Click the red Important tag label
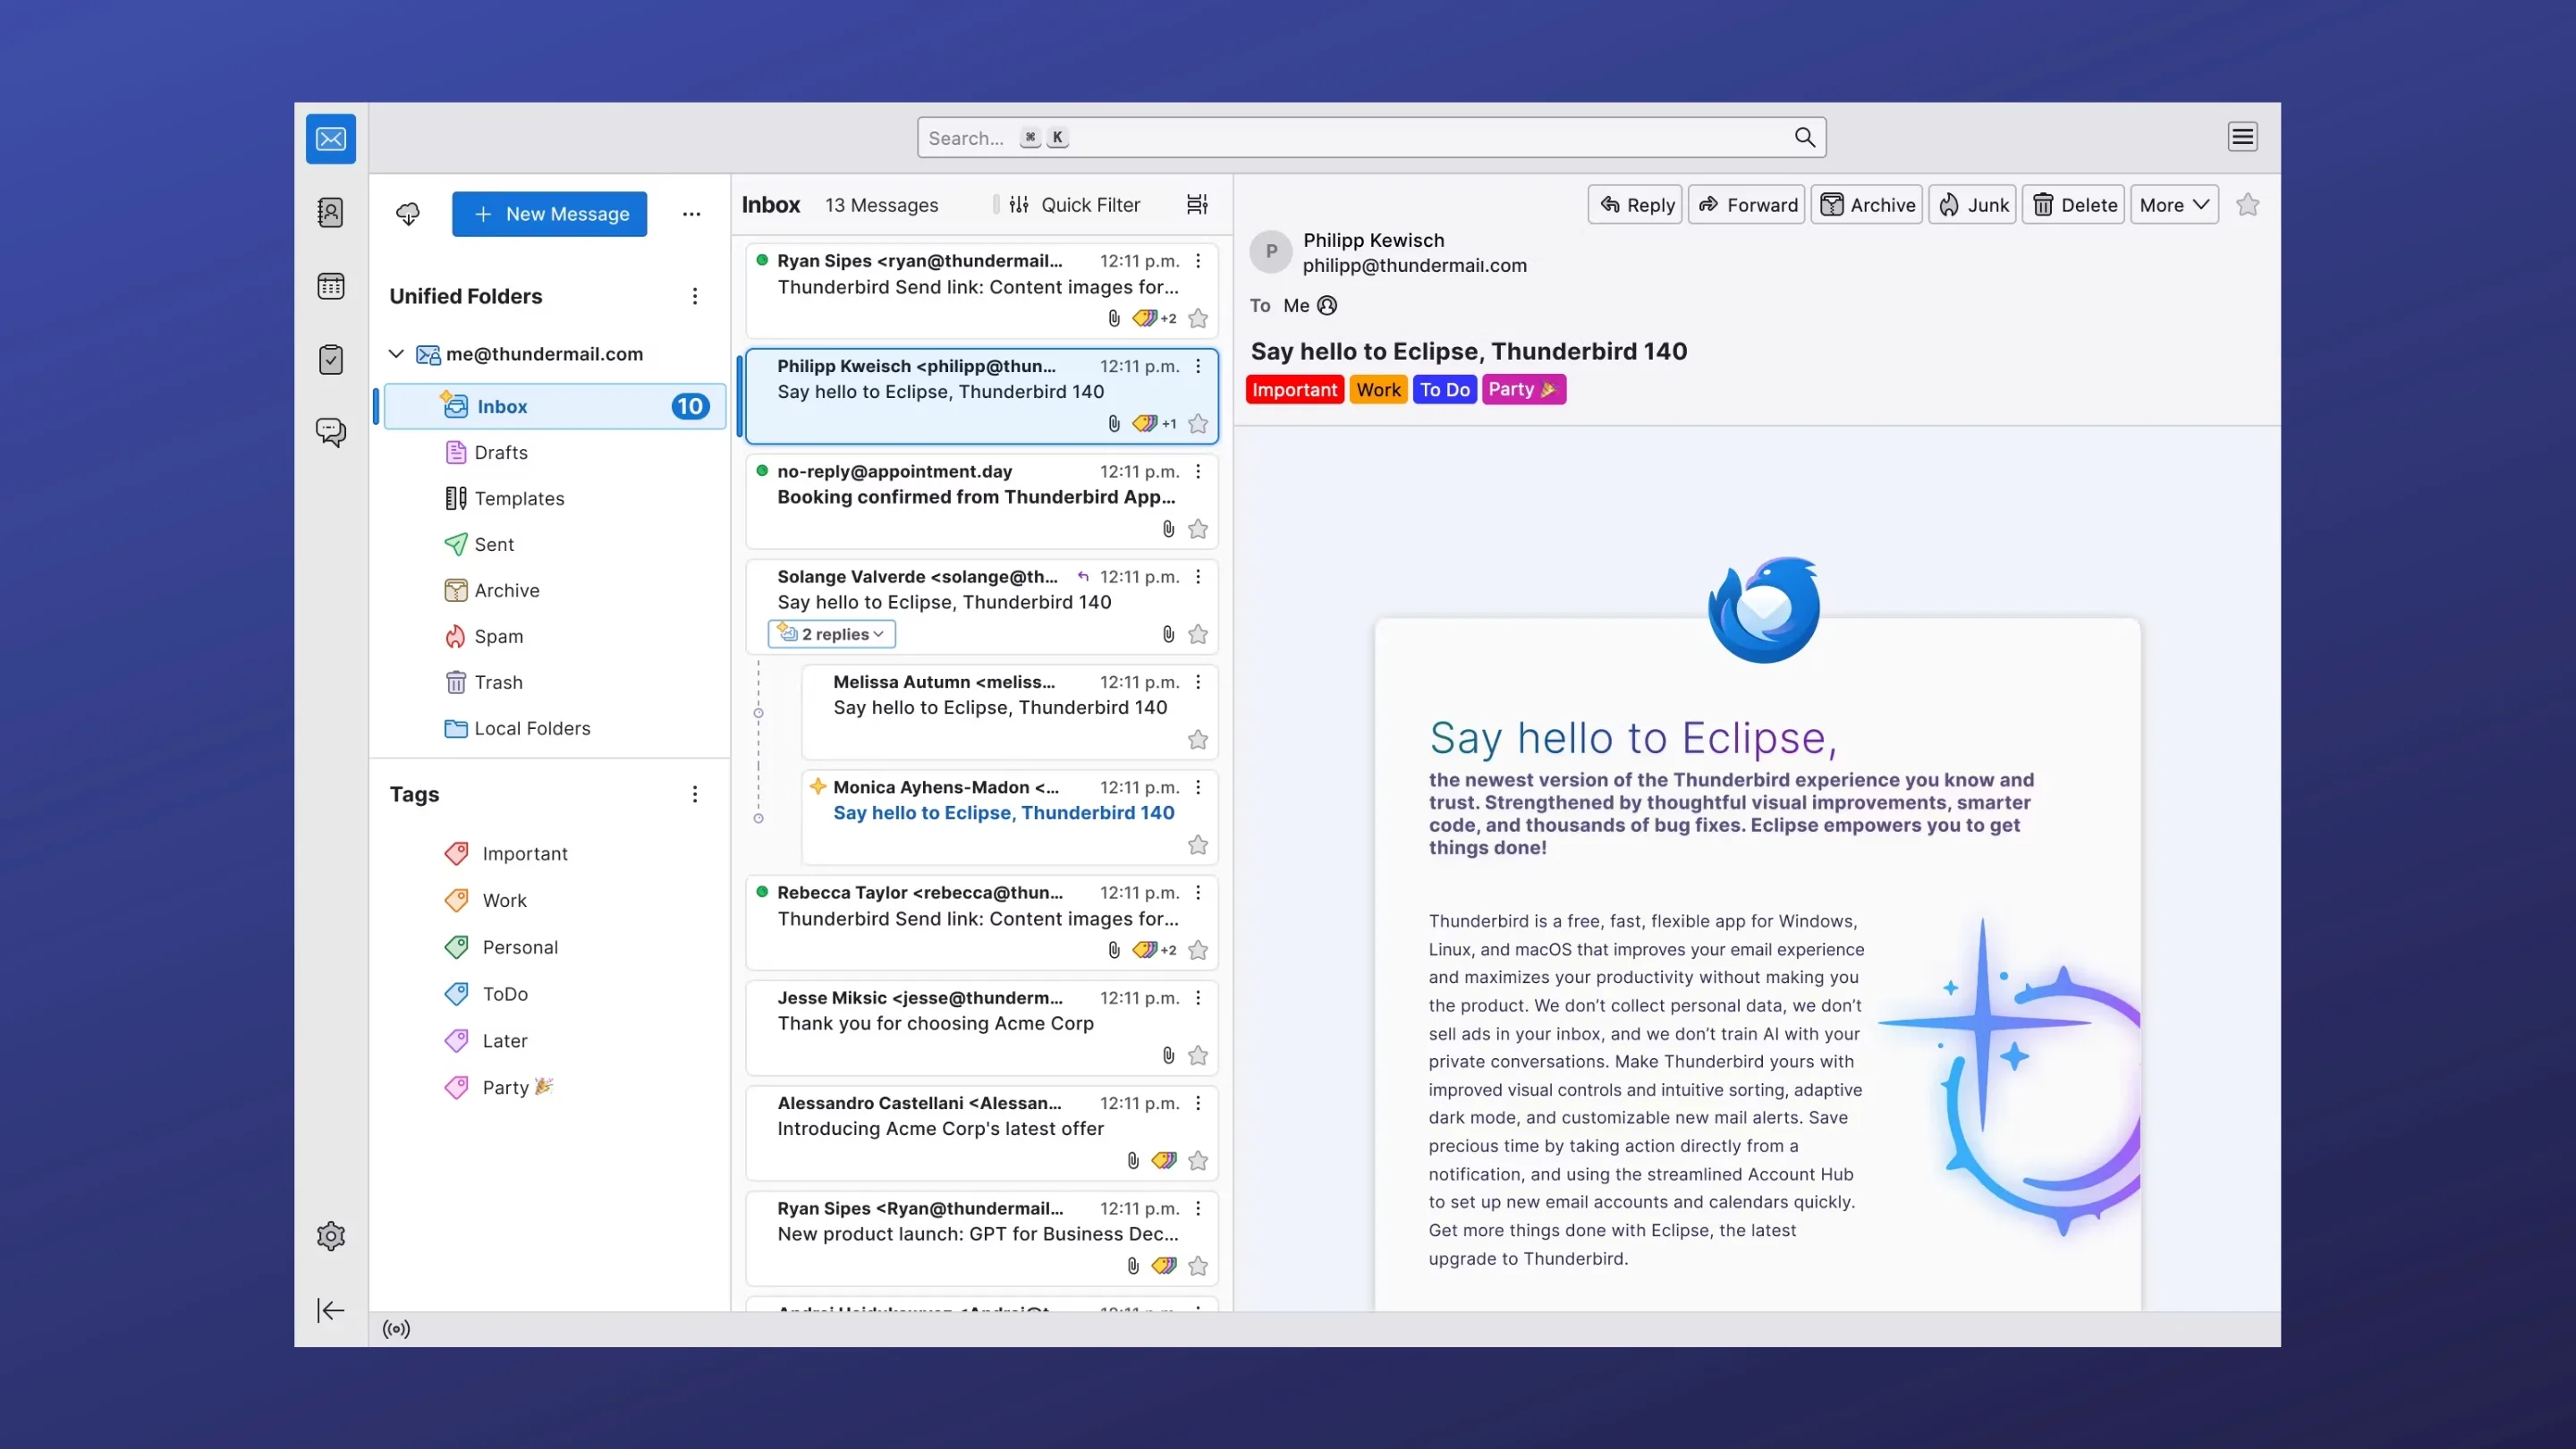 coord(1295,390)
